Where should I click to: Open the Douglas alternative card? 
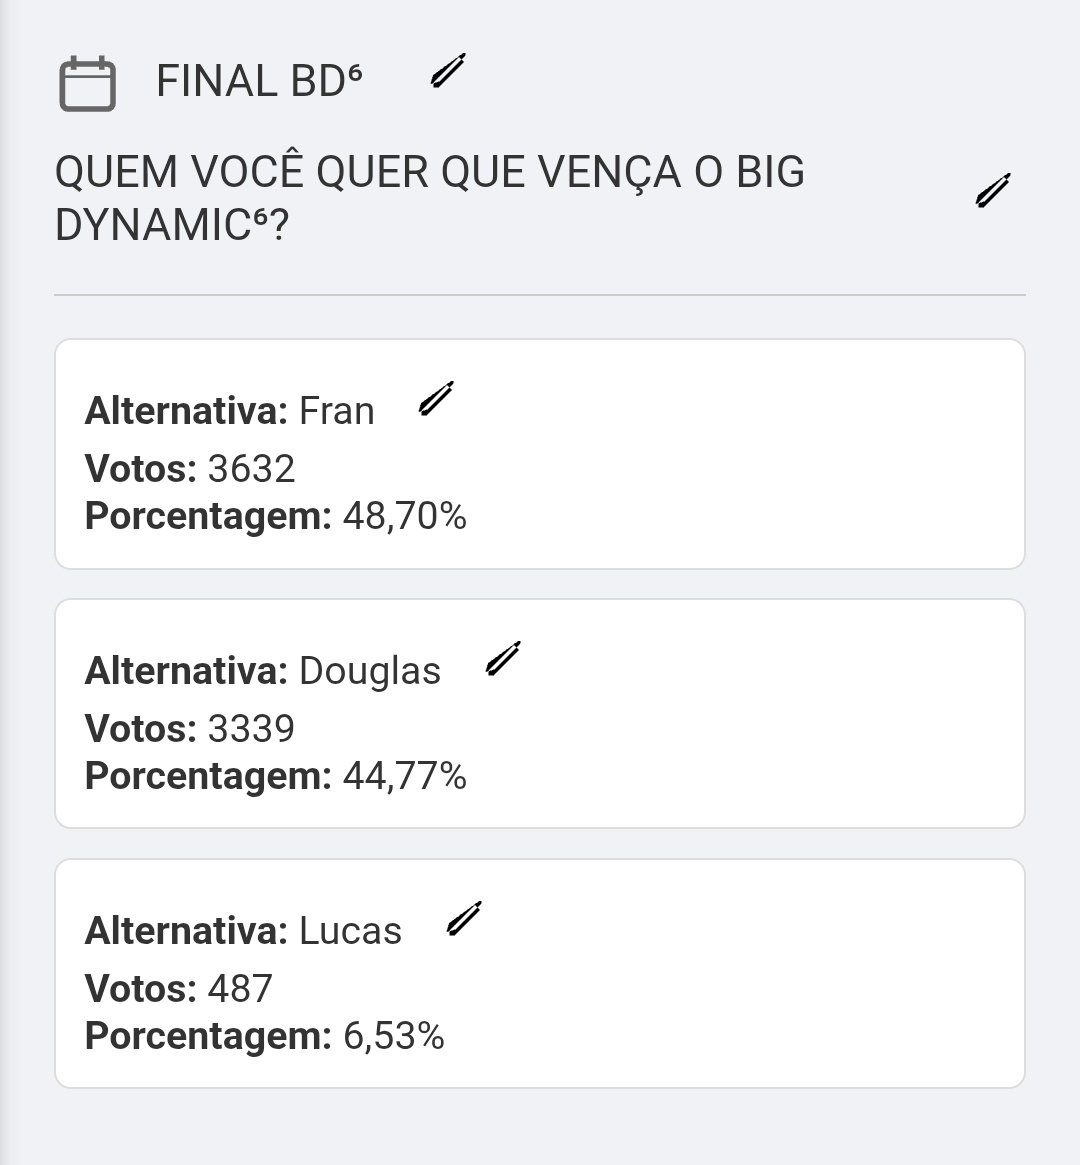[x=540, y=713]
